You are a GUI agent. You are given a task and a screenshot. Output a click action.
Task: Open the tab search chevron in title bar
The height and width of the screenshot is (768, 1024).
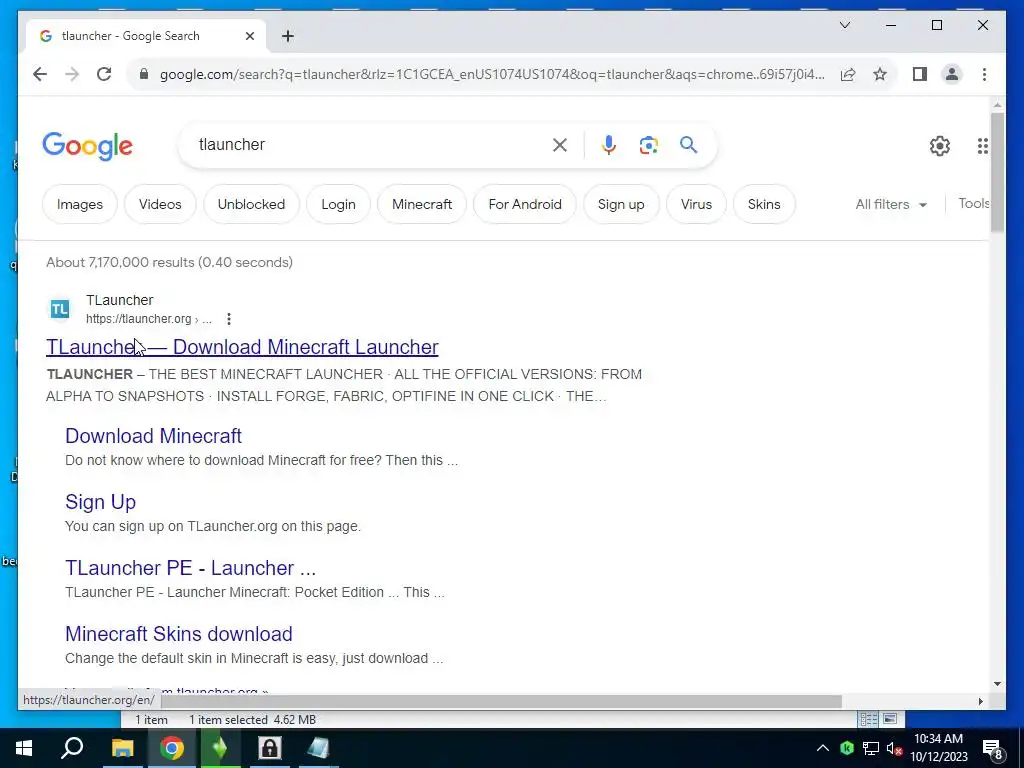844,25
